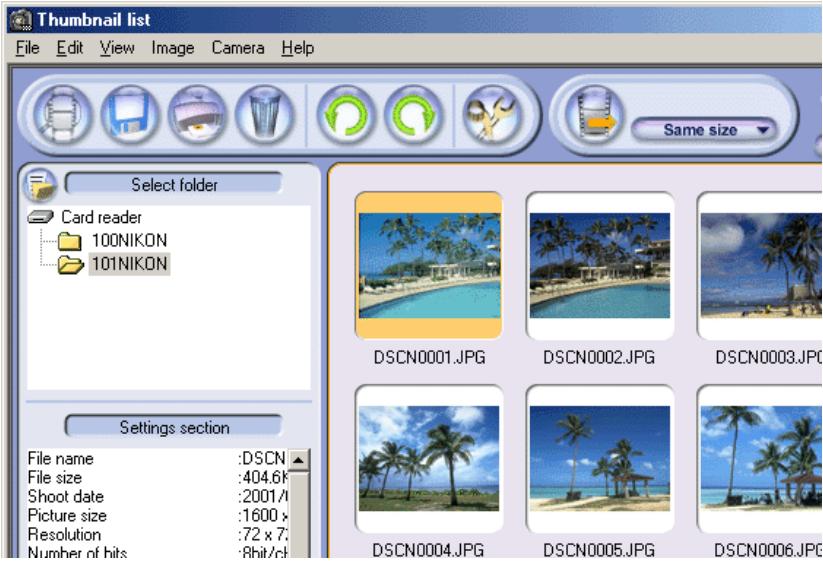Click the DSCN0002.JPG file name label
The image size is (823, 562).
599,357
